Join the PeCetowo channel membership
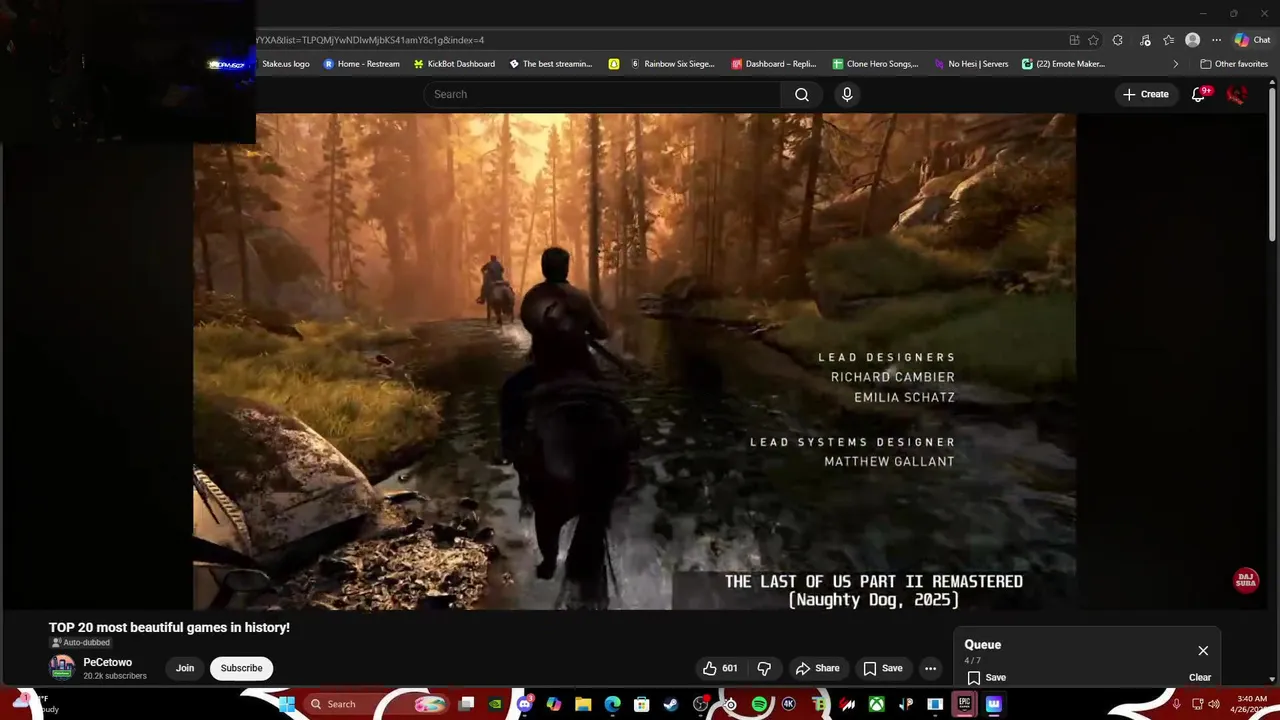This screenshot has height=720, width=1280. click(185, 668)
